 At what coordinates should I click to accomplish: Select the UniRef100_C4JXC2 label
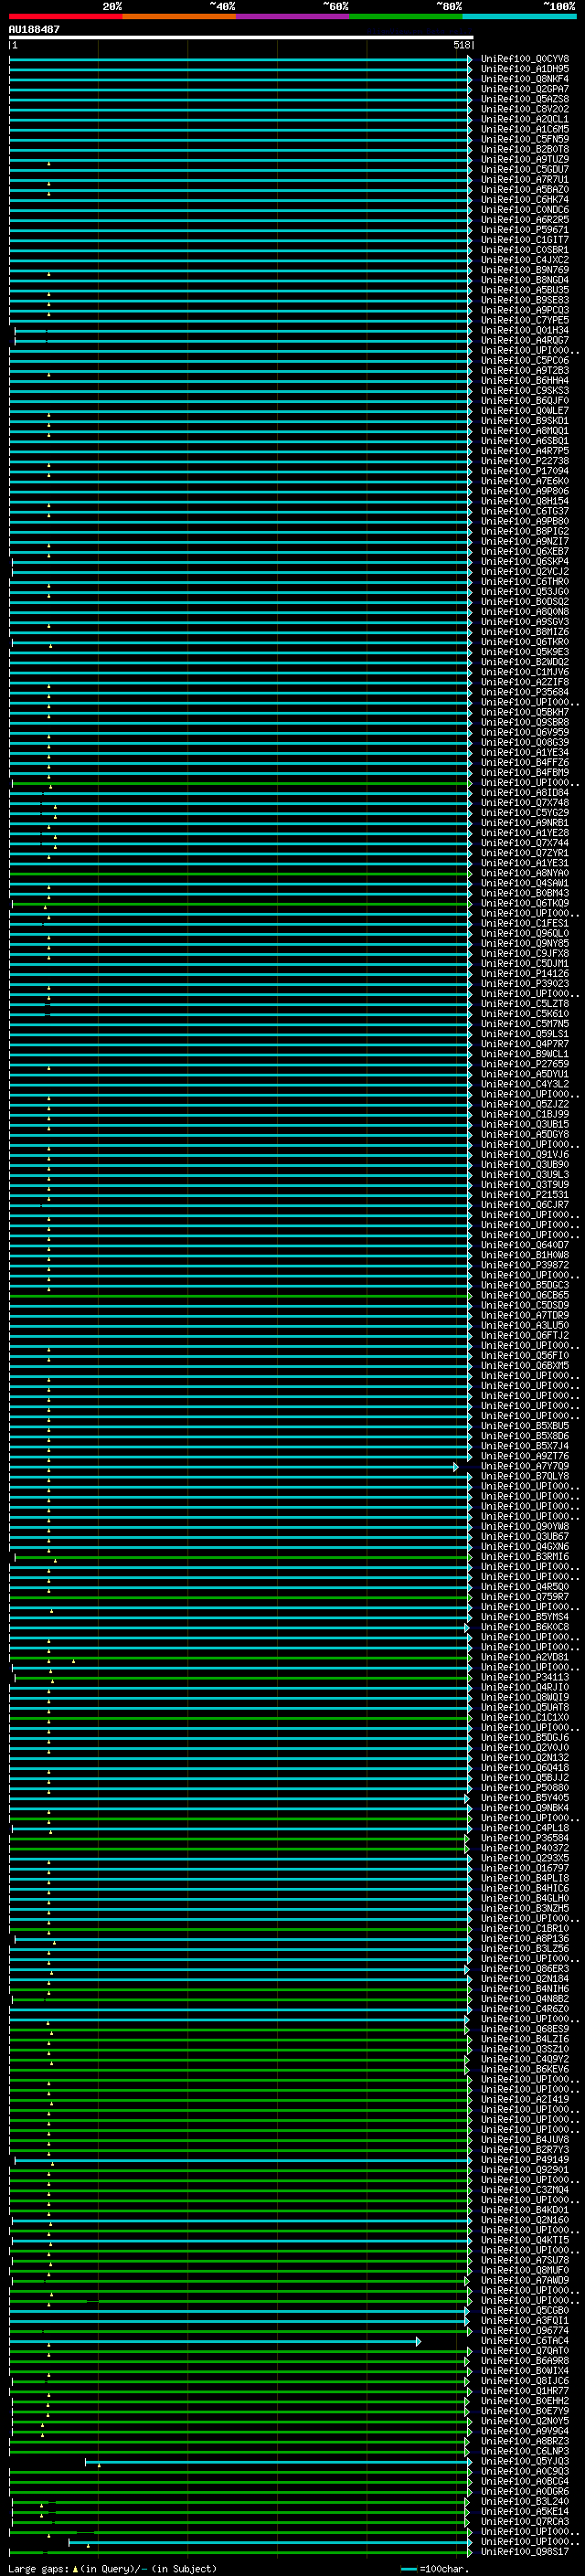[x=525, y=260]
